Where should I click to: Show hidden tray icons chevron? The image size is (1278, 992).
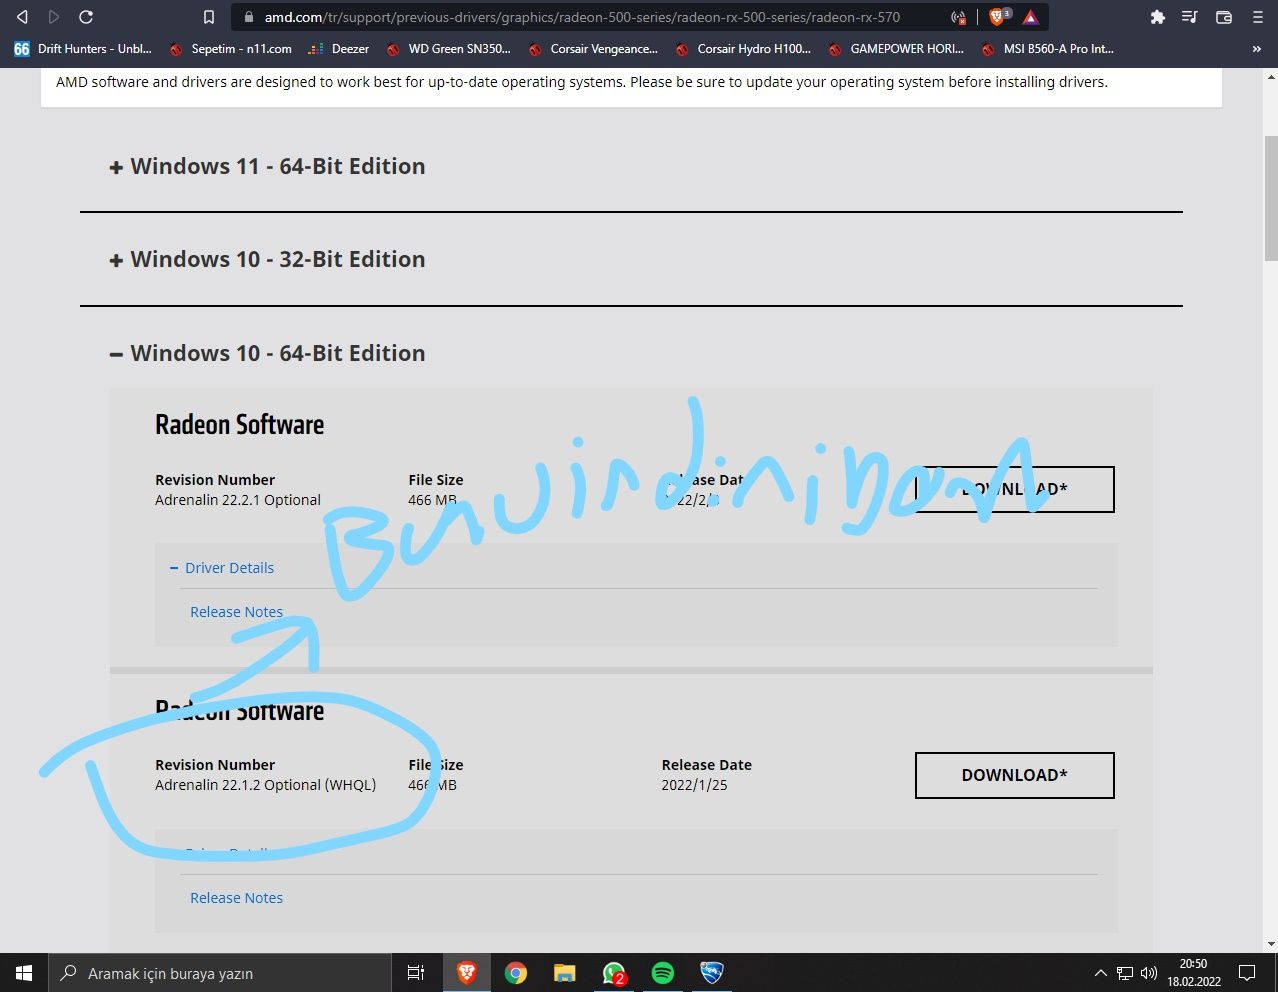(1100, 973)
